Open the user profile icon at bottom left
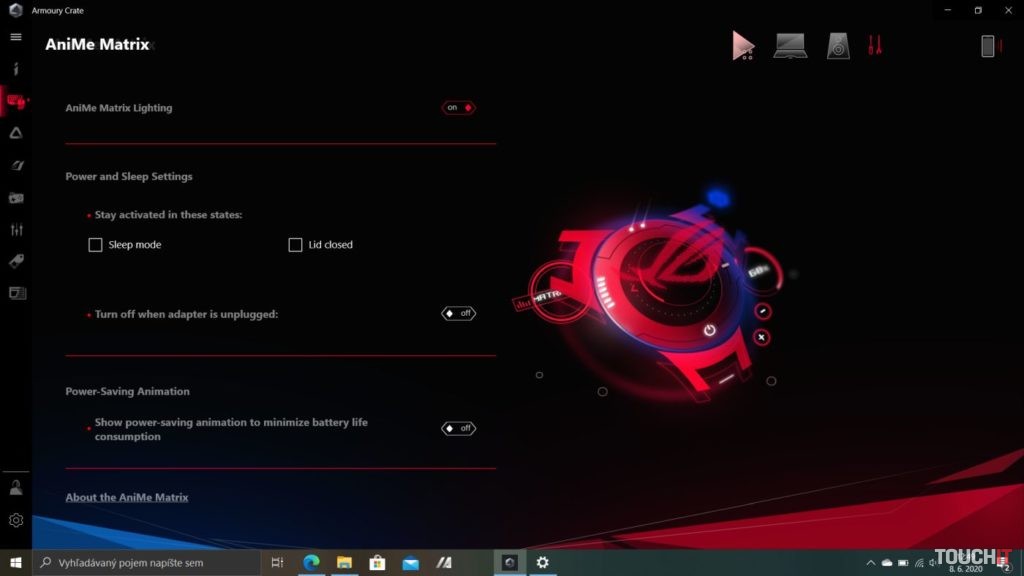1024x576 pixels. point(15,487)
